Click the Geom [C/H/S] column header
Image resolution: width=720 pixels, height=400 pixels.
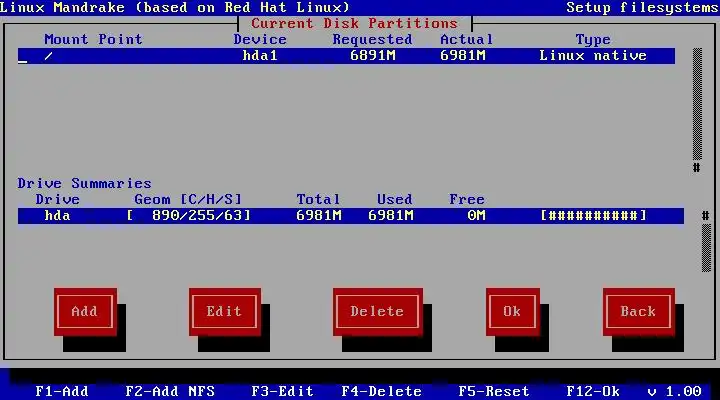click(x=188, y=200)
